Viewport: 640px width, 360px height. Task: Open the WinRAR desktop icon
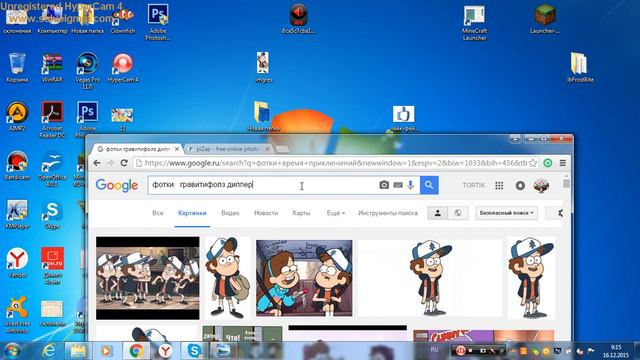[x=52, y=68]
